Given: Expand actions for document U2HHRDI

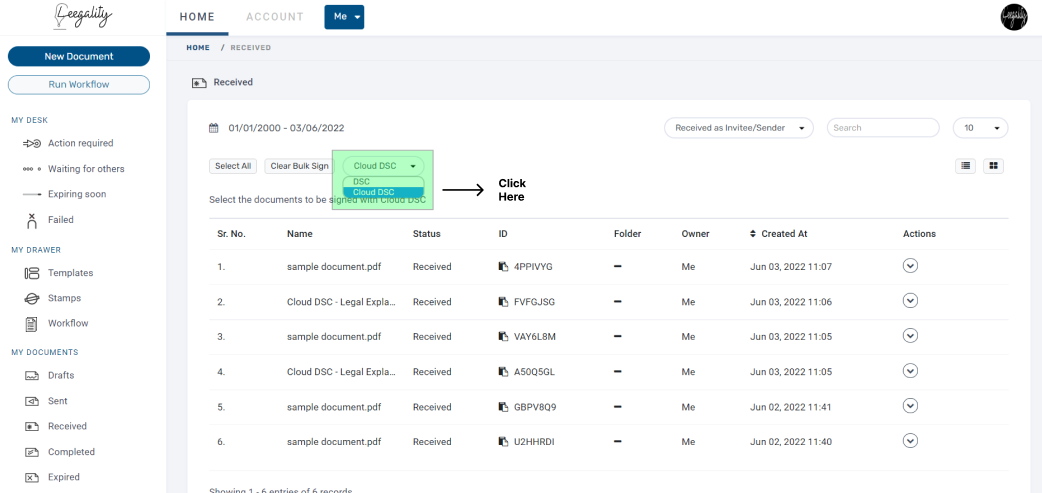Looking at the screenshot, I should pyautogui.click(x=910, y=441).
